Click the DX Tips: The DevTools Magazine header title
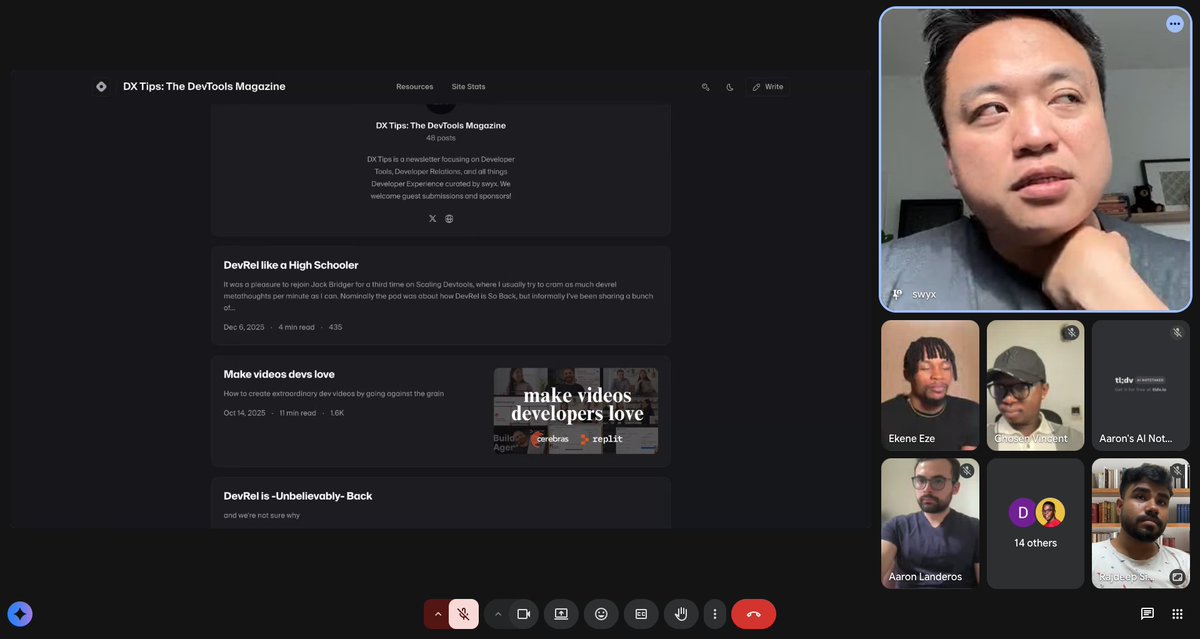Image resolution: width=1200 pixels, height=639 pixels. [204, 87]
